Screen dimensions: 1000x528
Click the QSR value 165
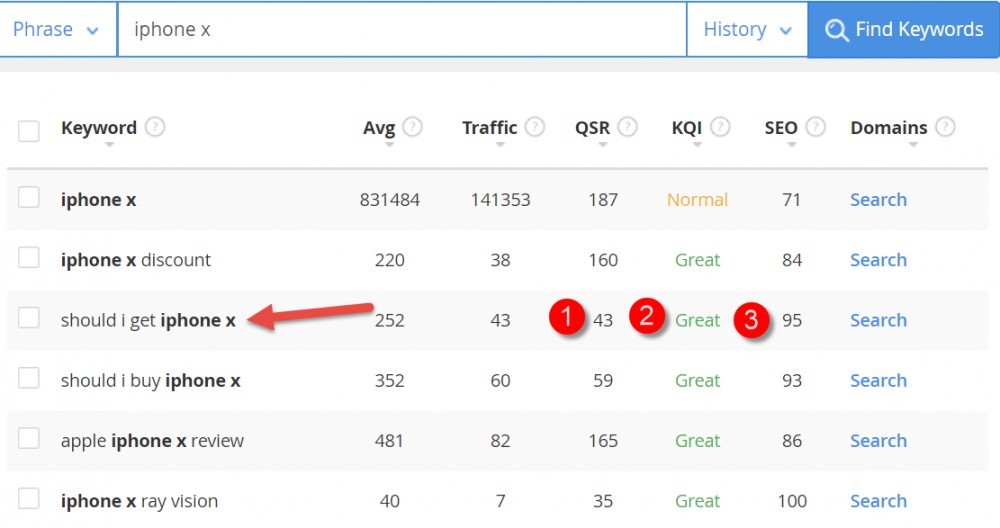tap(603, 441)
